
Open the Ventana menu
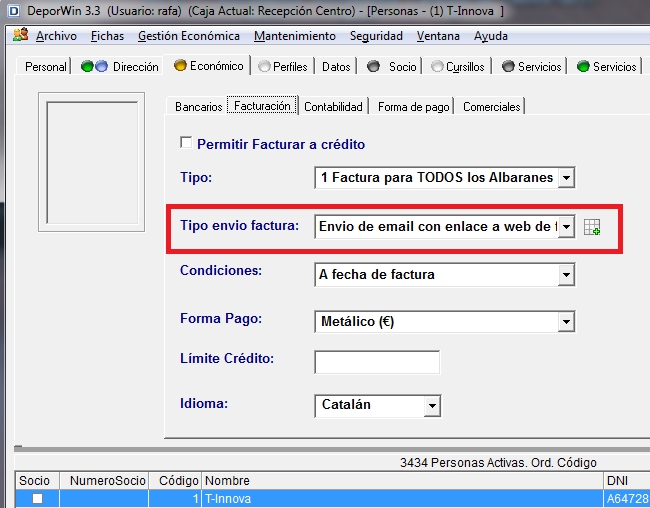pyautogui.click(x=438, y=36)
